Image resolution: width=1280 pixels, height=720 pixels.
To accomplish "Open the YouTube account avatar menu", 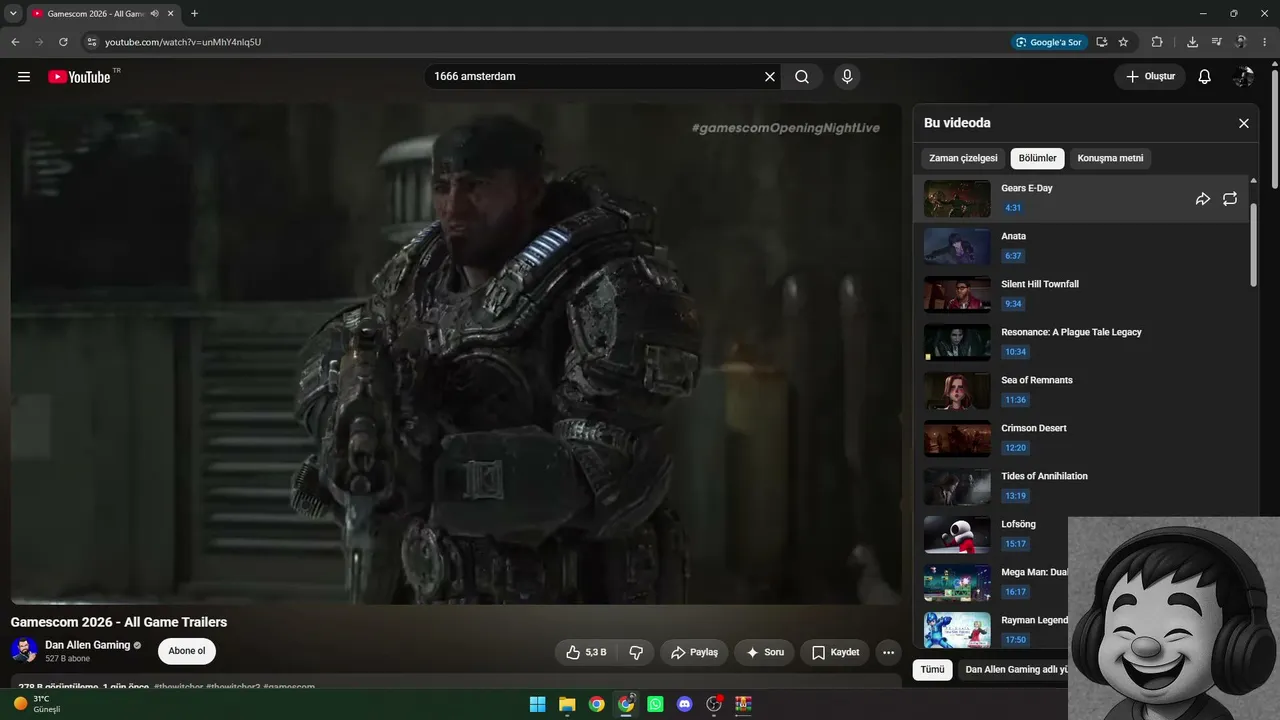I will point(1244,77).
